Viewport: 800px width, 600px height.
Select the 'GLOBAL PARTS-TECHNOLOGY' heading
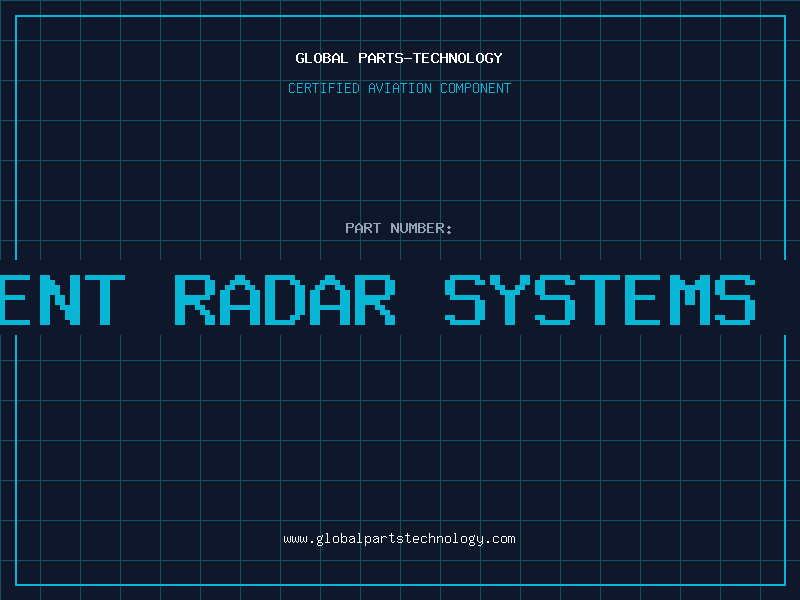tap(399, 58)
